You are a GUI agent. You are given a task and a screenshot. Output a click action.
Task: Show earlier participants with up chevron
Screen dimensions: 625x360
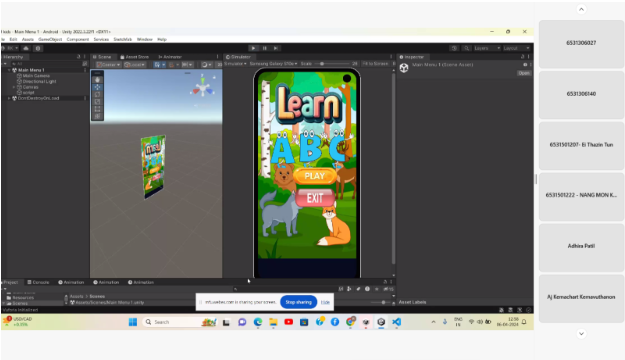pos(581,9)
